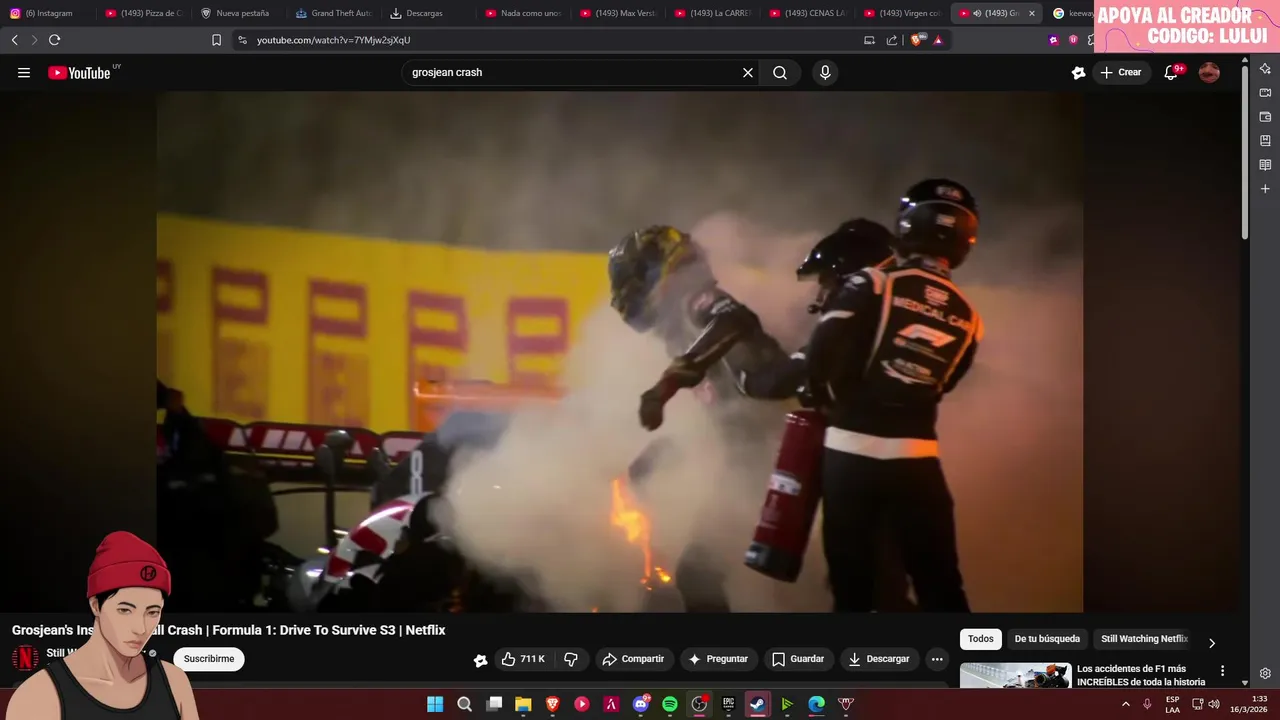Switch to the La CARRER tab

pyautogui.click(x=713, y=13)
